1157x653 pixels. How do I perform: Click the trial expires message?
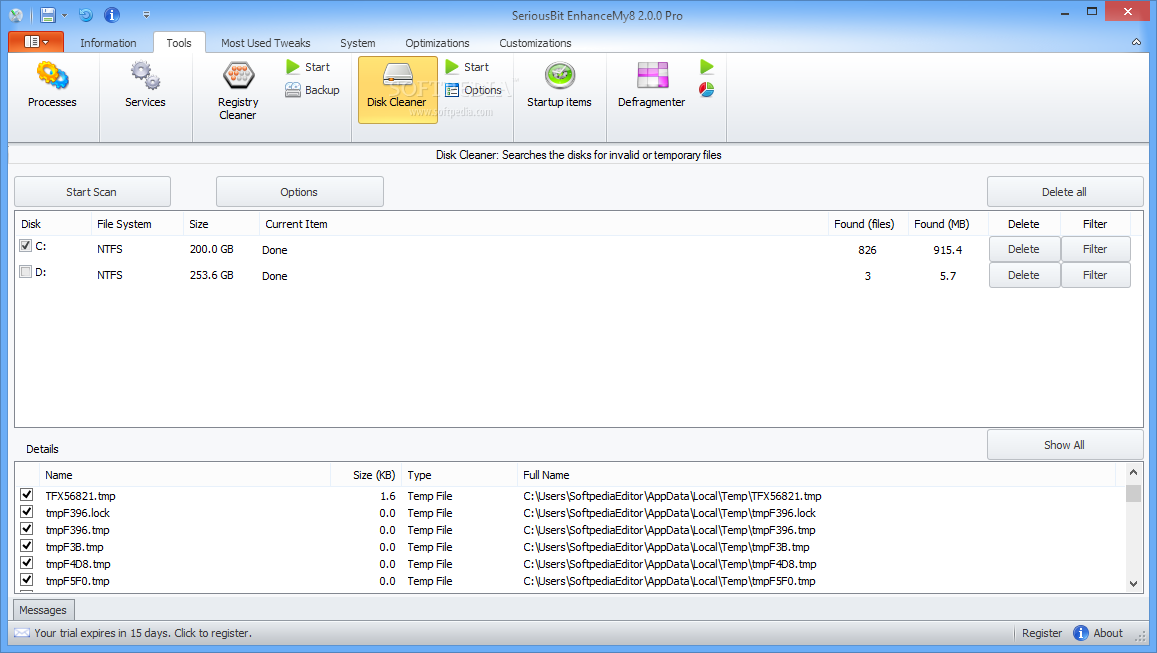(143, 633)
